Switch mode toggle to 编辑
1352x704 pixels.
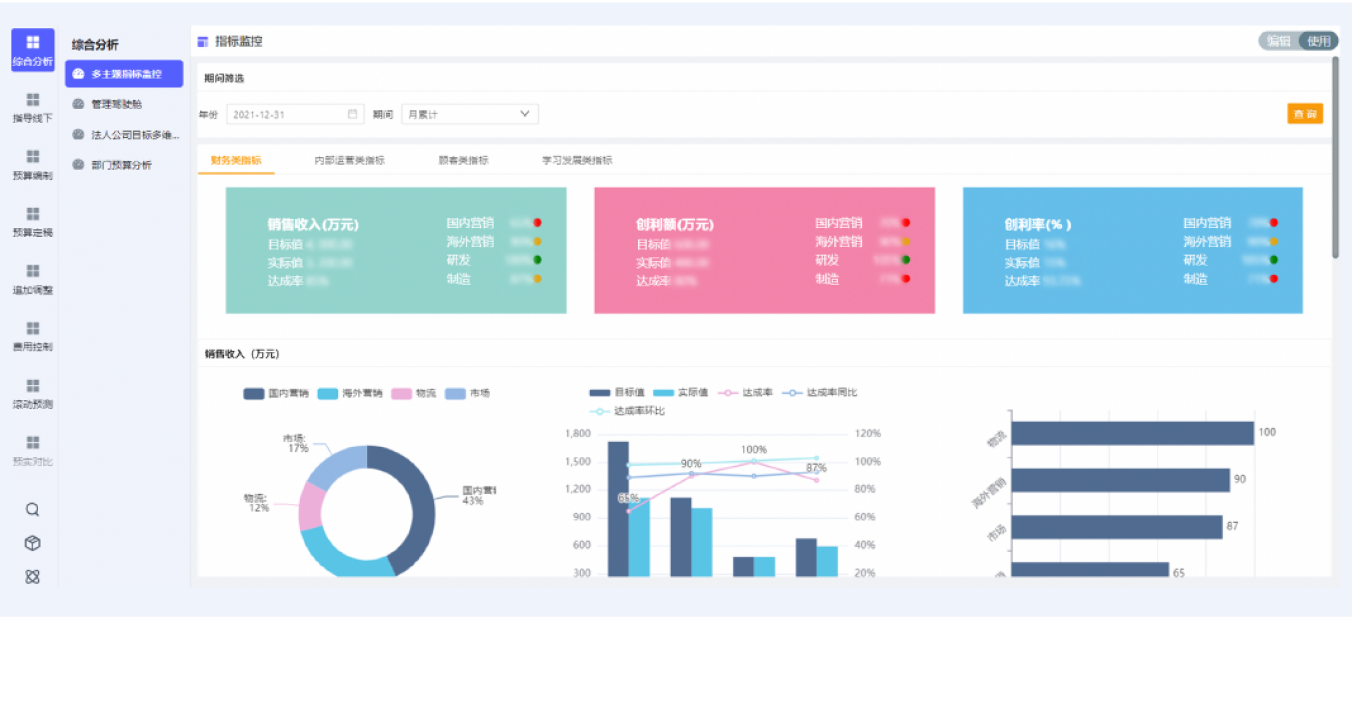pyautogui.click(x=1278, y=41)
